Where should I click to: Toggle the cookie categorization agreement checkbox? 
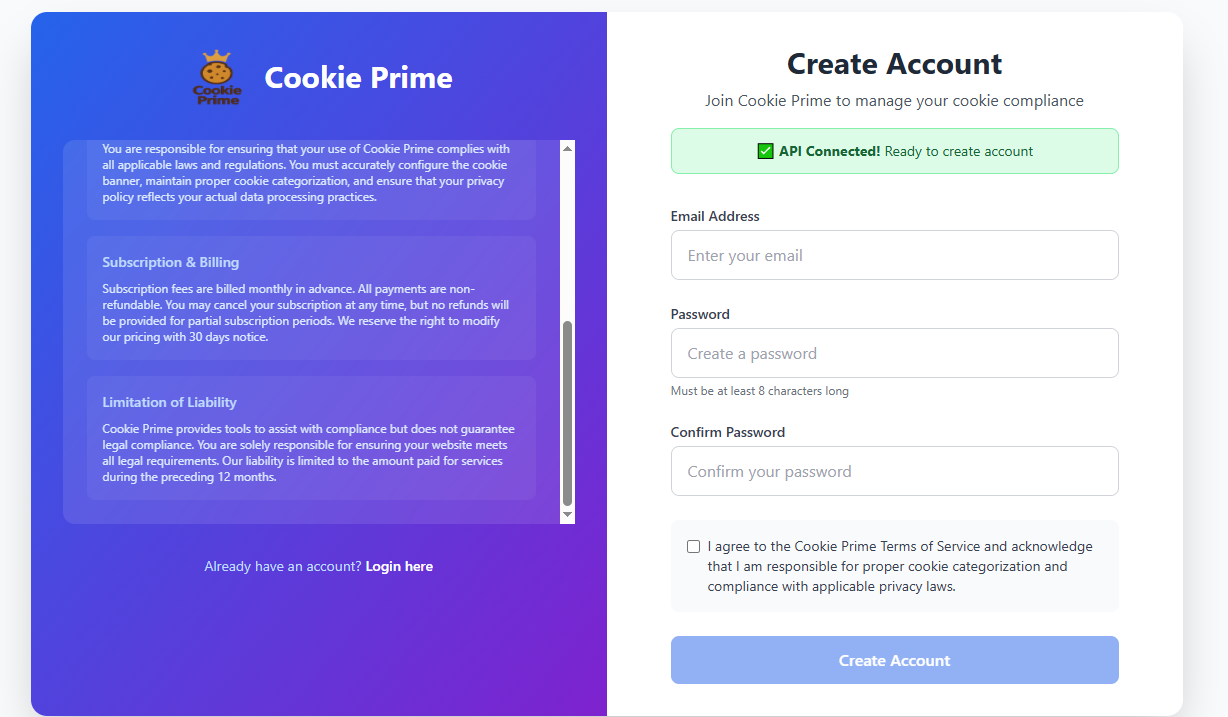693,546
